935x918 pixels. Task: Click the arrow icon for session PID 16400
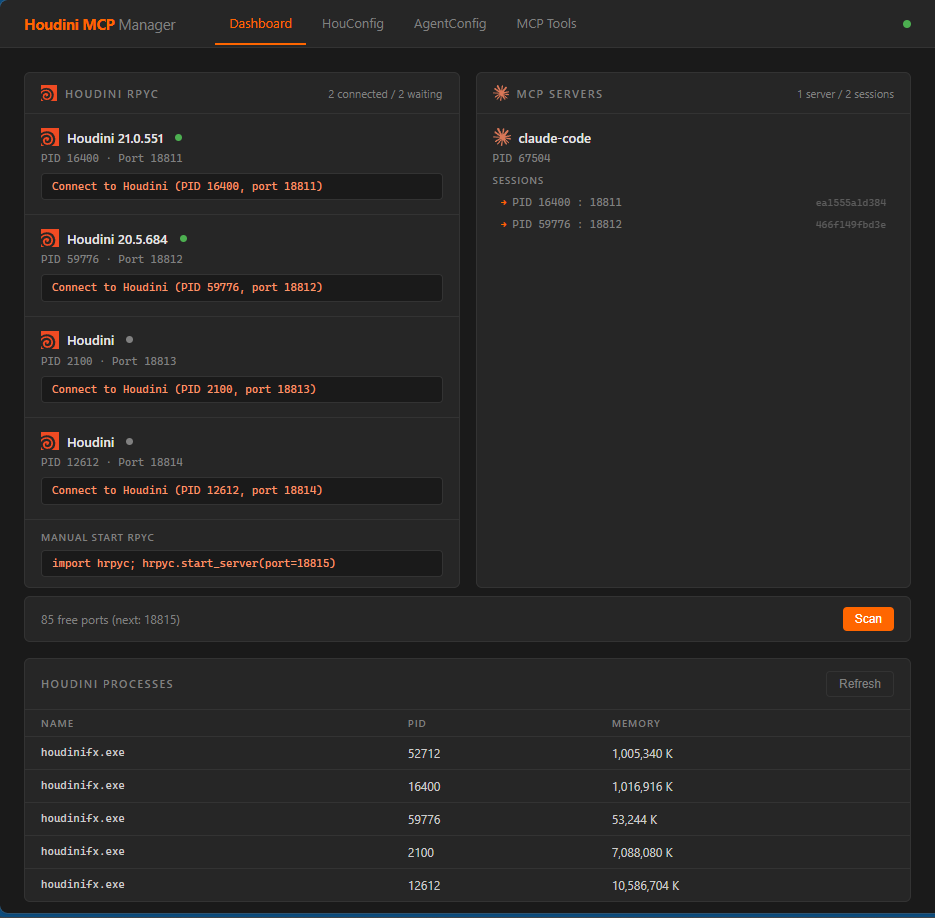coord(504,202)
